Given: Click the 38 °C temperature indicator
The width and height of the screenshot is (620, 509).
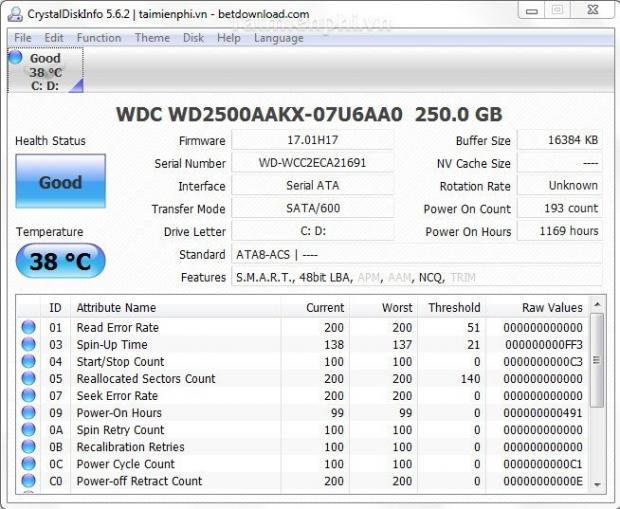Looking at the screenshot, I should 60,262.
